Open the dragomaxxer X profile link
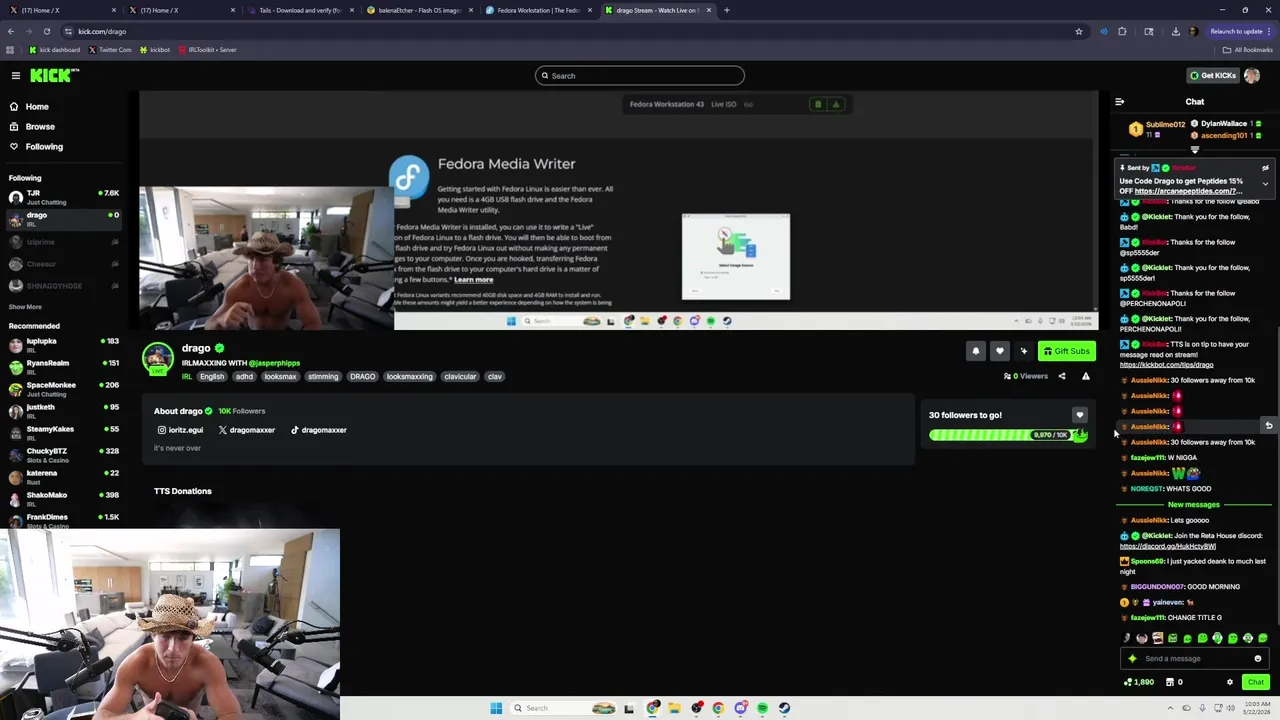 (x=247, y=430)
